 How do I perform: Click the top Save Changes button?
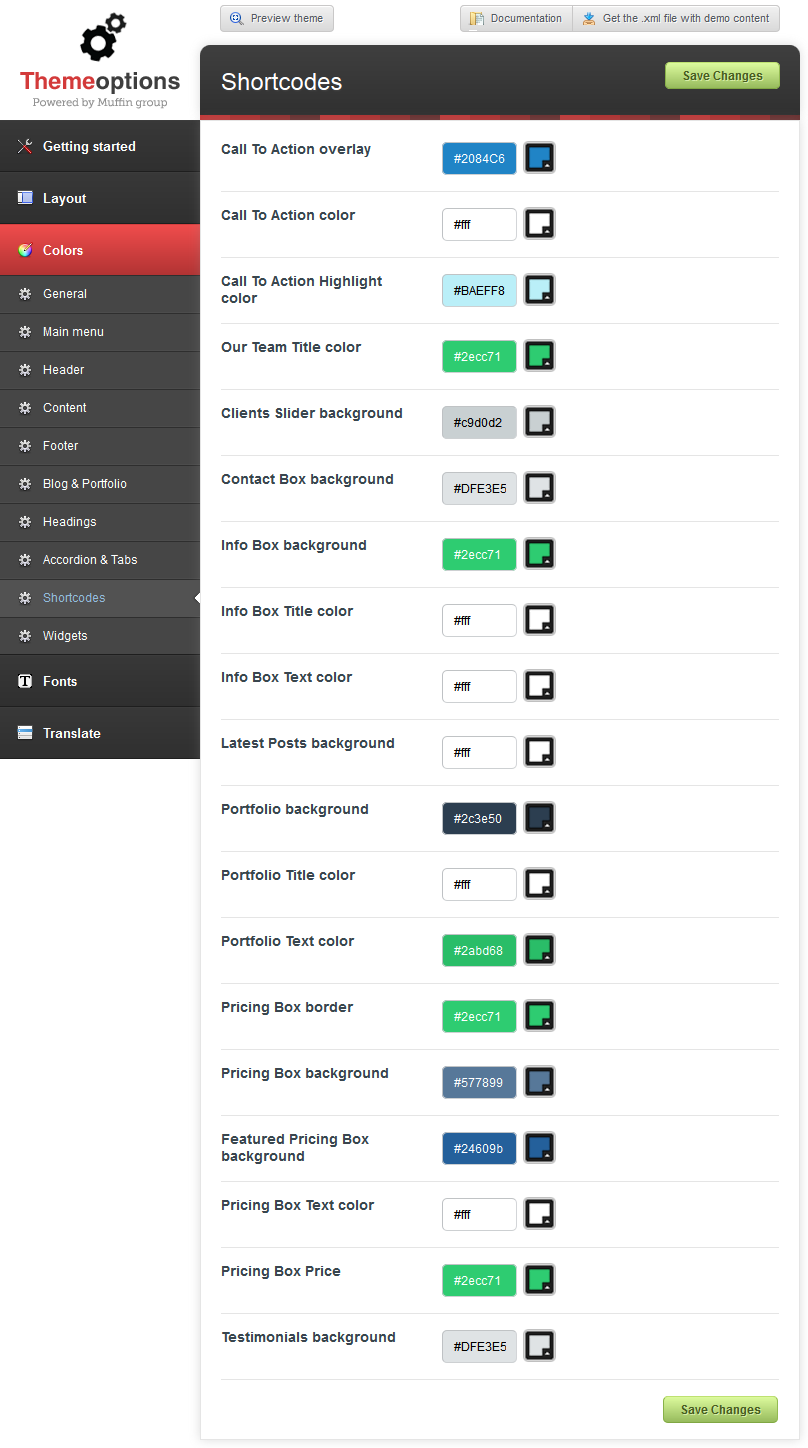tap(722, 76)
